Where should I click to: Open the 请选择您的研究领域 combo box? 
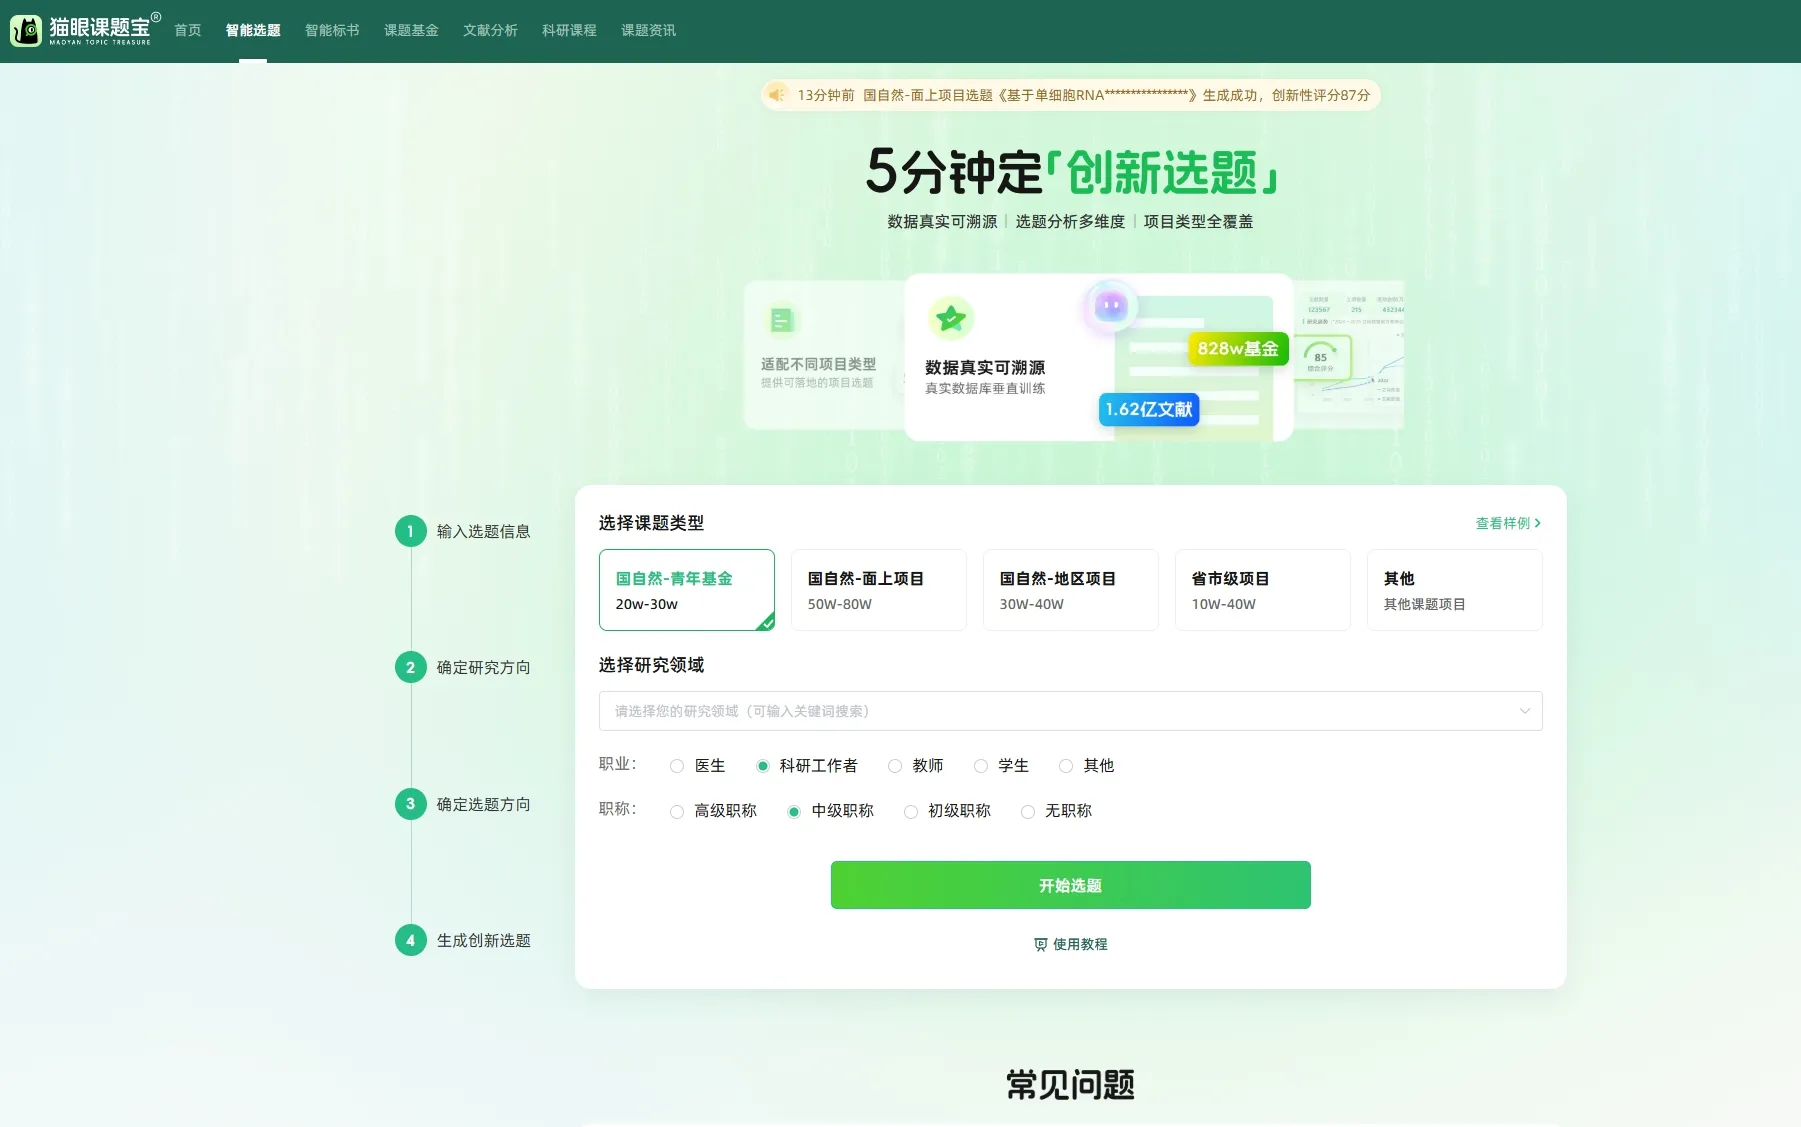tap(1060, 711)
